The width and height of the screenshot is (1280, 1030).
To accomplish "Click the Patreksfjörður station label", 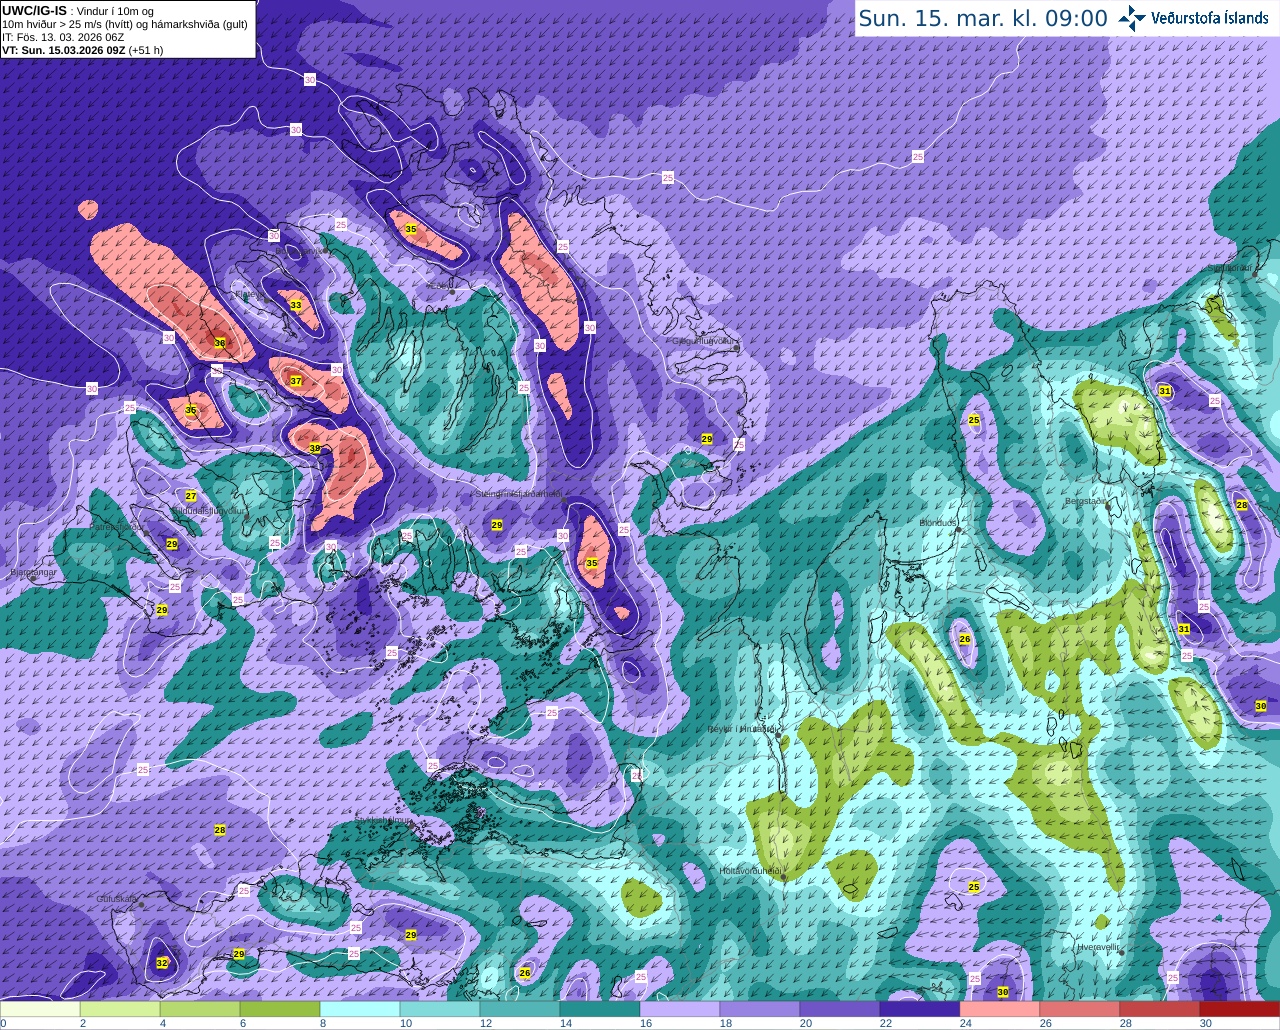I will [x=118, y=527].
